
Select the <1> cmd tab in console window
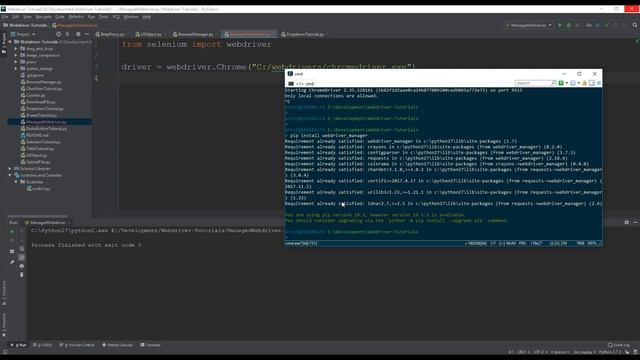(x=302, y=83)
